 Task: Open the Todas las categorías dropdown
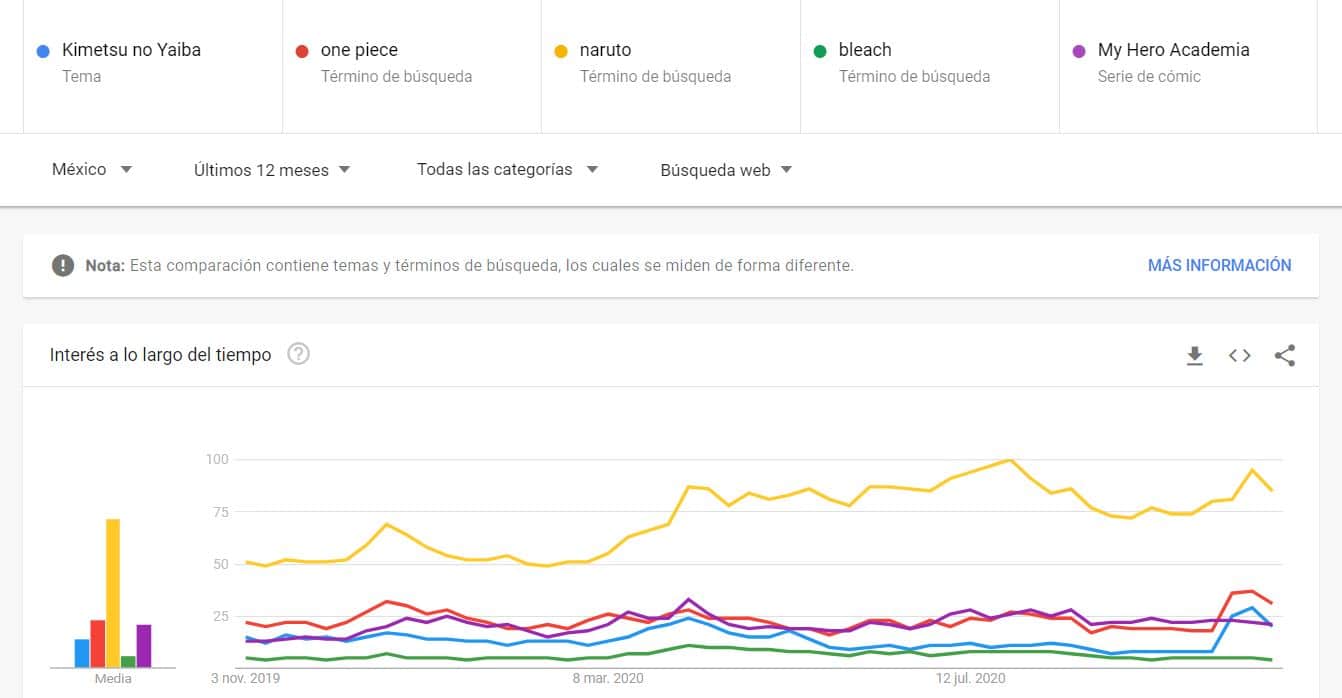coord(507,170)
